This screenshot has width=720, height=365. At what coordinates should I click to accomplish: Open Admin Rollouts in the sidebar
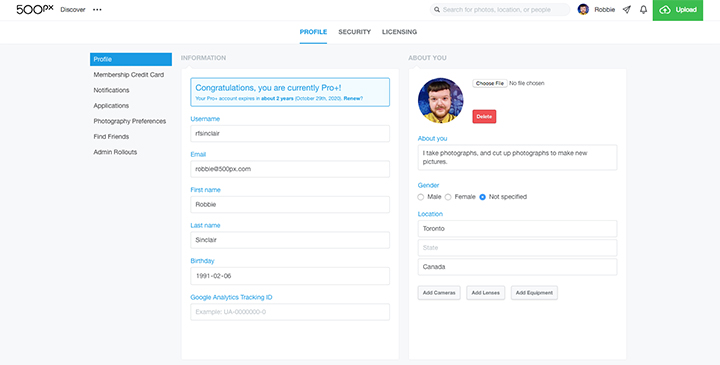click(115, 152)
